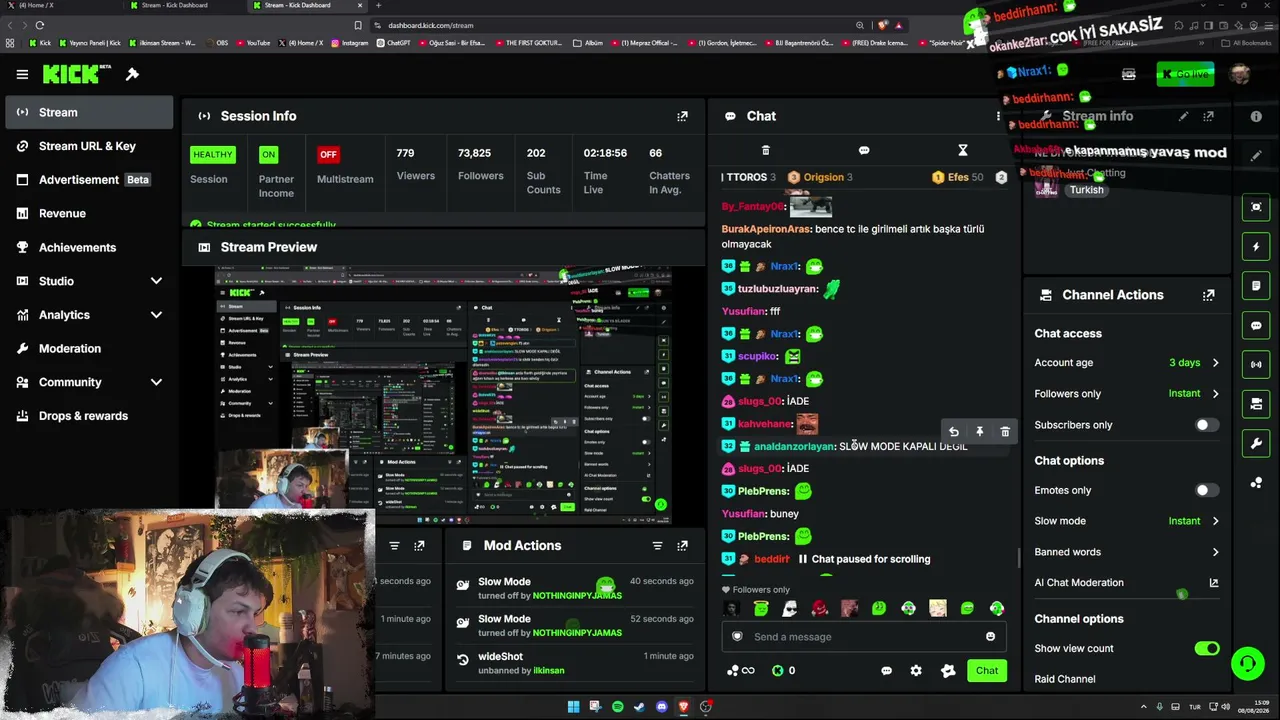1280x720 pixels.
Task: Click the Windows Start button
Action: tap(573, 707)
